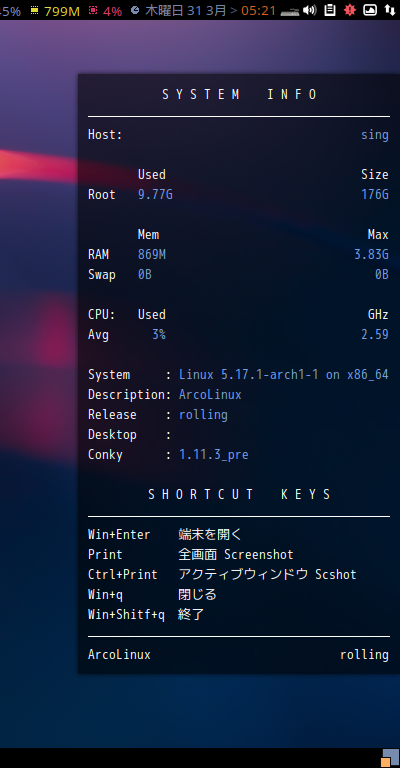400x768 pixels.
Task: Open the picture frame tray icon
Action: pyautogui.click(x=370, y=9)
